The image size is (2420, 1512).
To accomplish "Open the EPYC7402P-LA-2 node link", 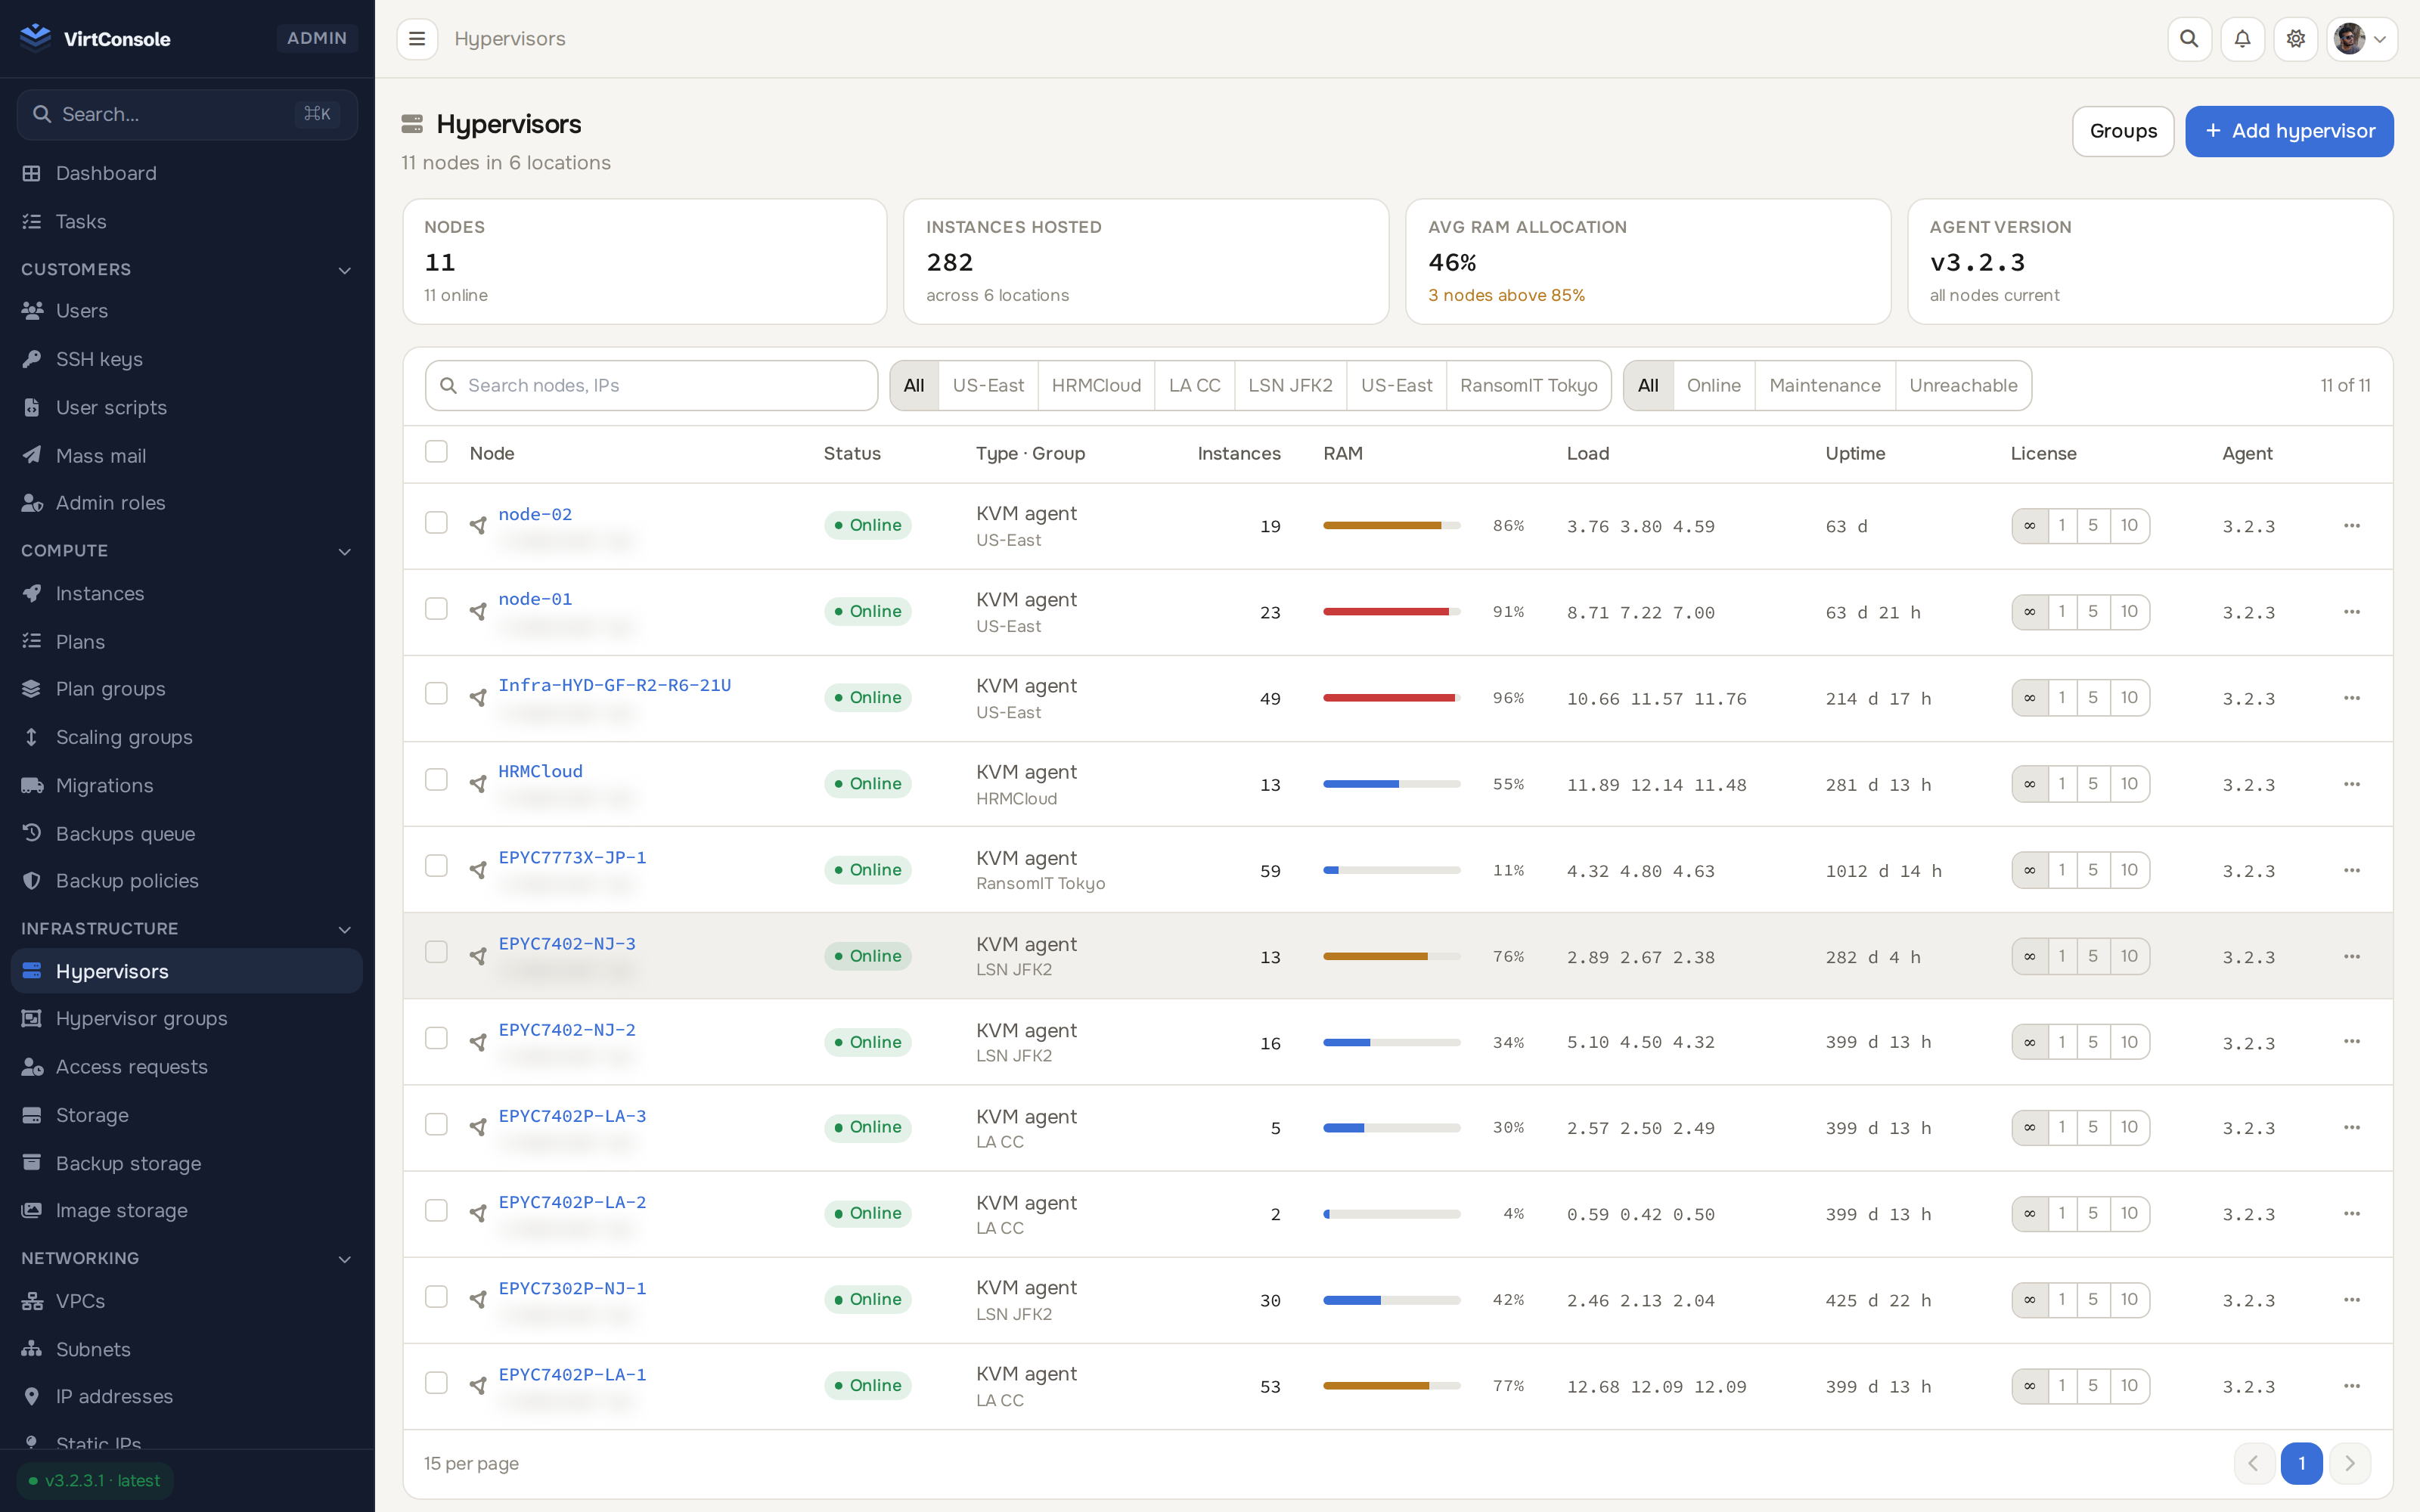I will tap(572, 1202).
